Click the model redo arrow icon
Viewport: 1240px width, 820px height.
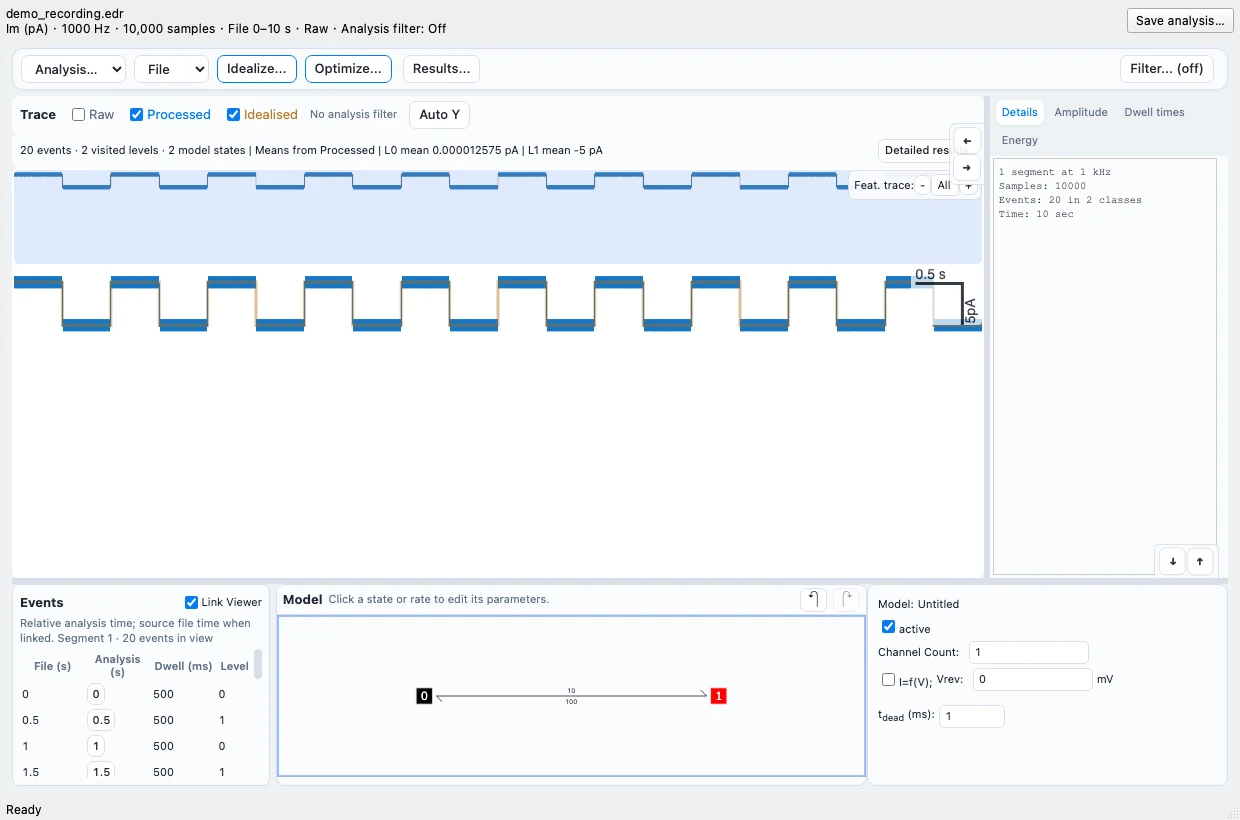click(847, 599)
